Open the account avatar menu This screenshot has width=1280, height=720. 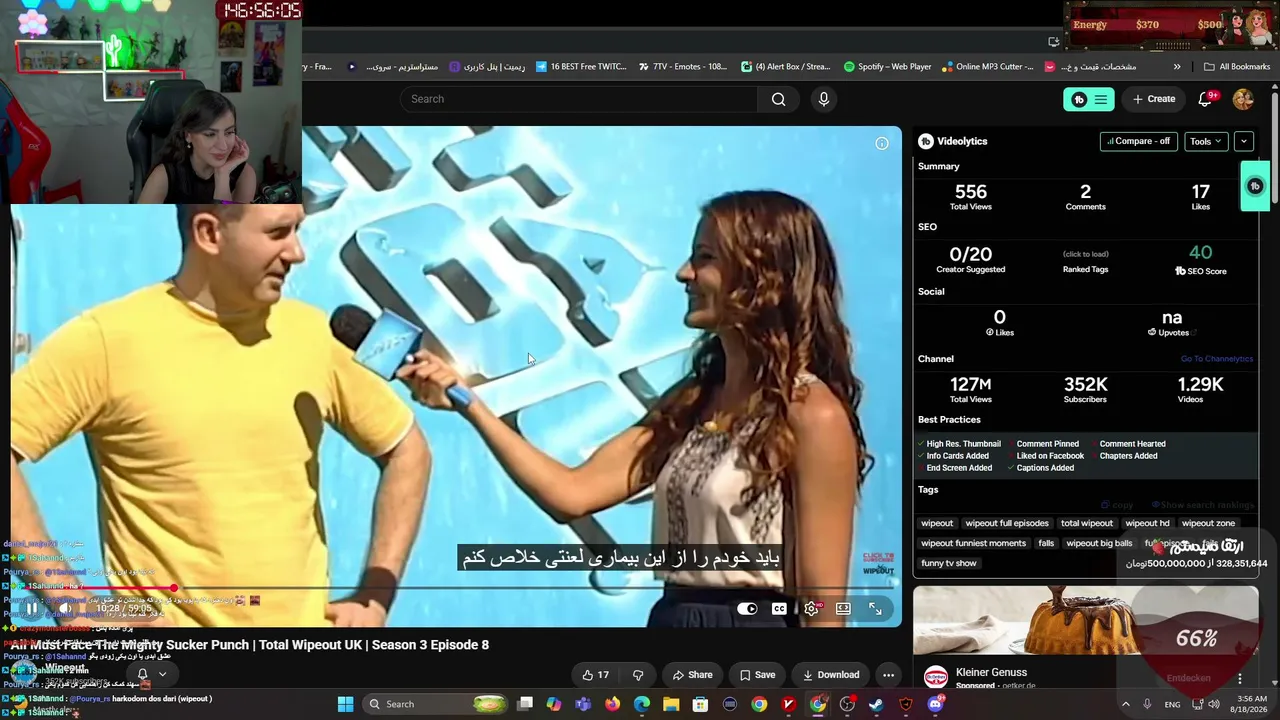point(1243,99)
